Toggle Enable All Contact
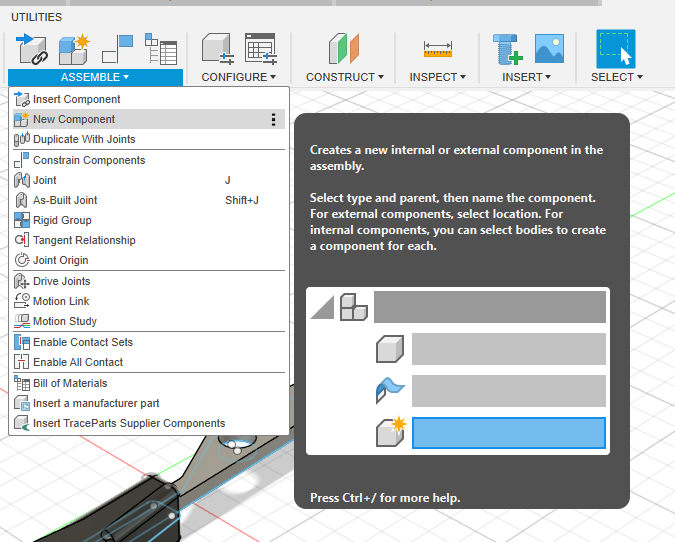Screen dimensions: 675x542 78,362
